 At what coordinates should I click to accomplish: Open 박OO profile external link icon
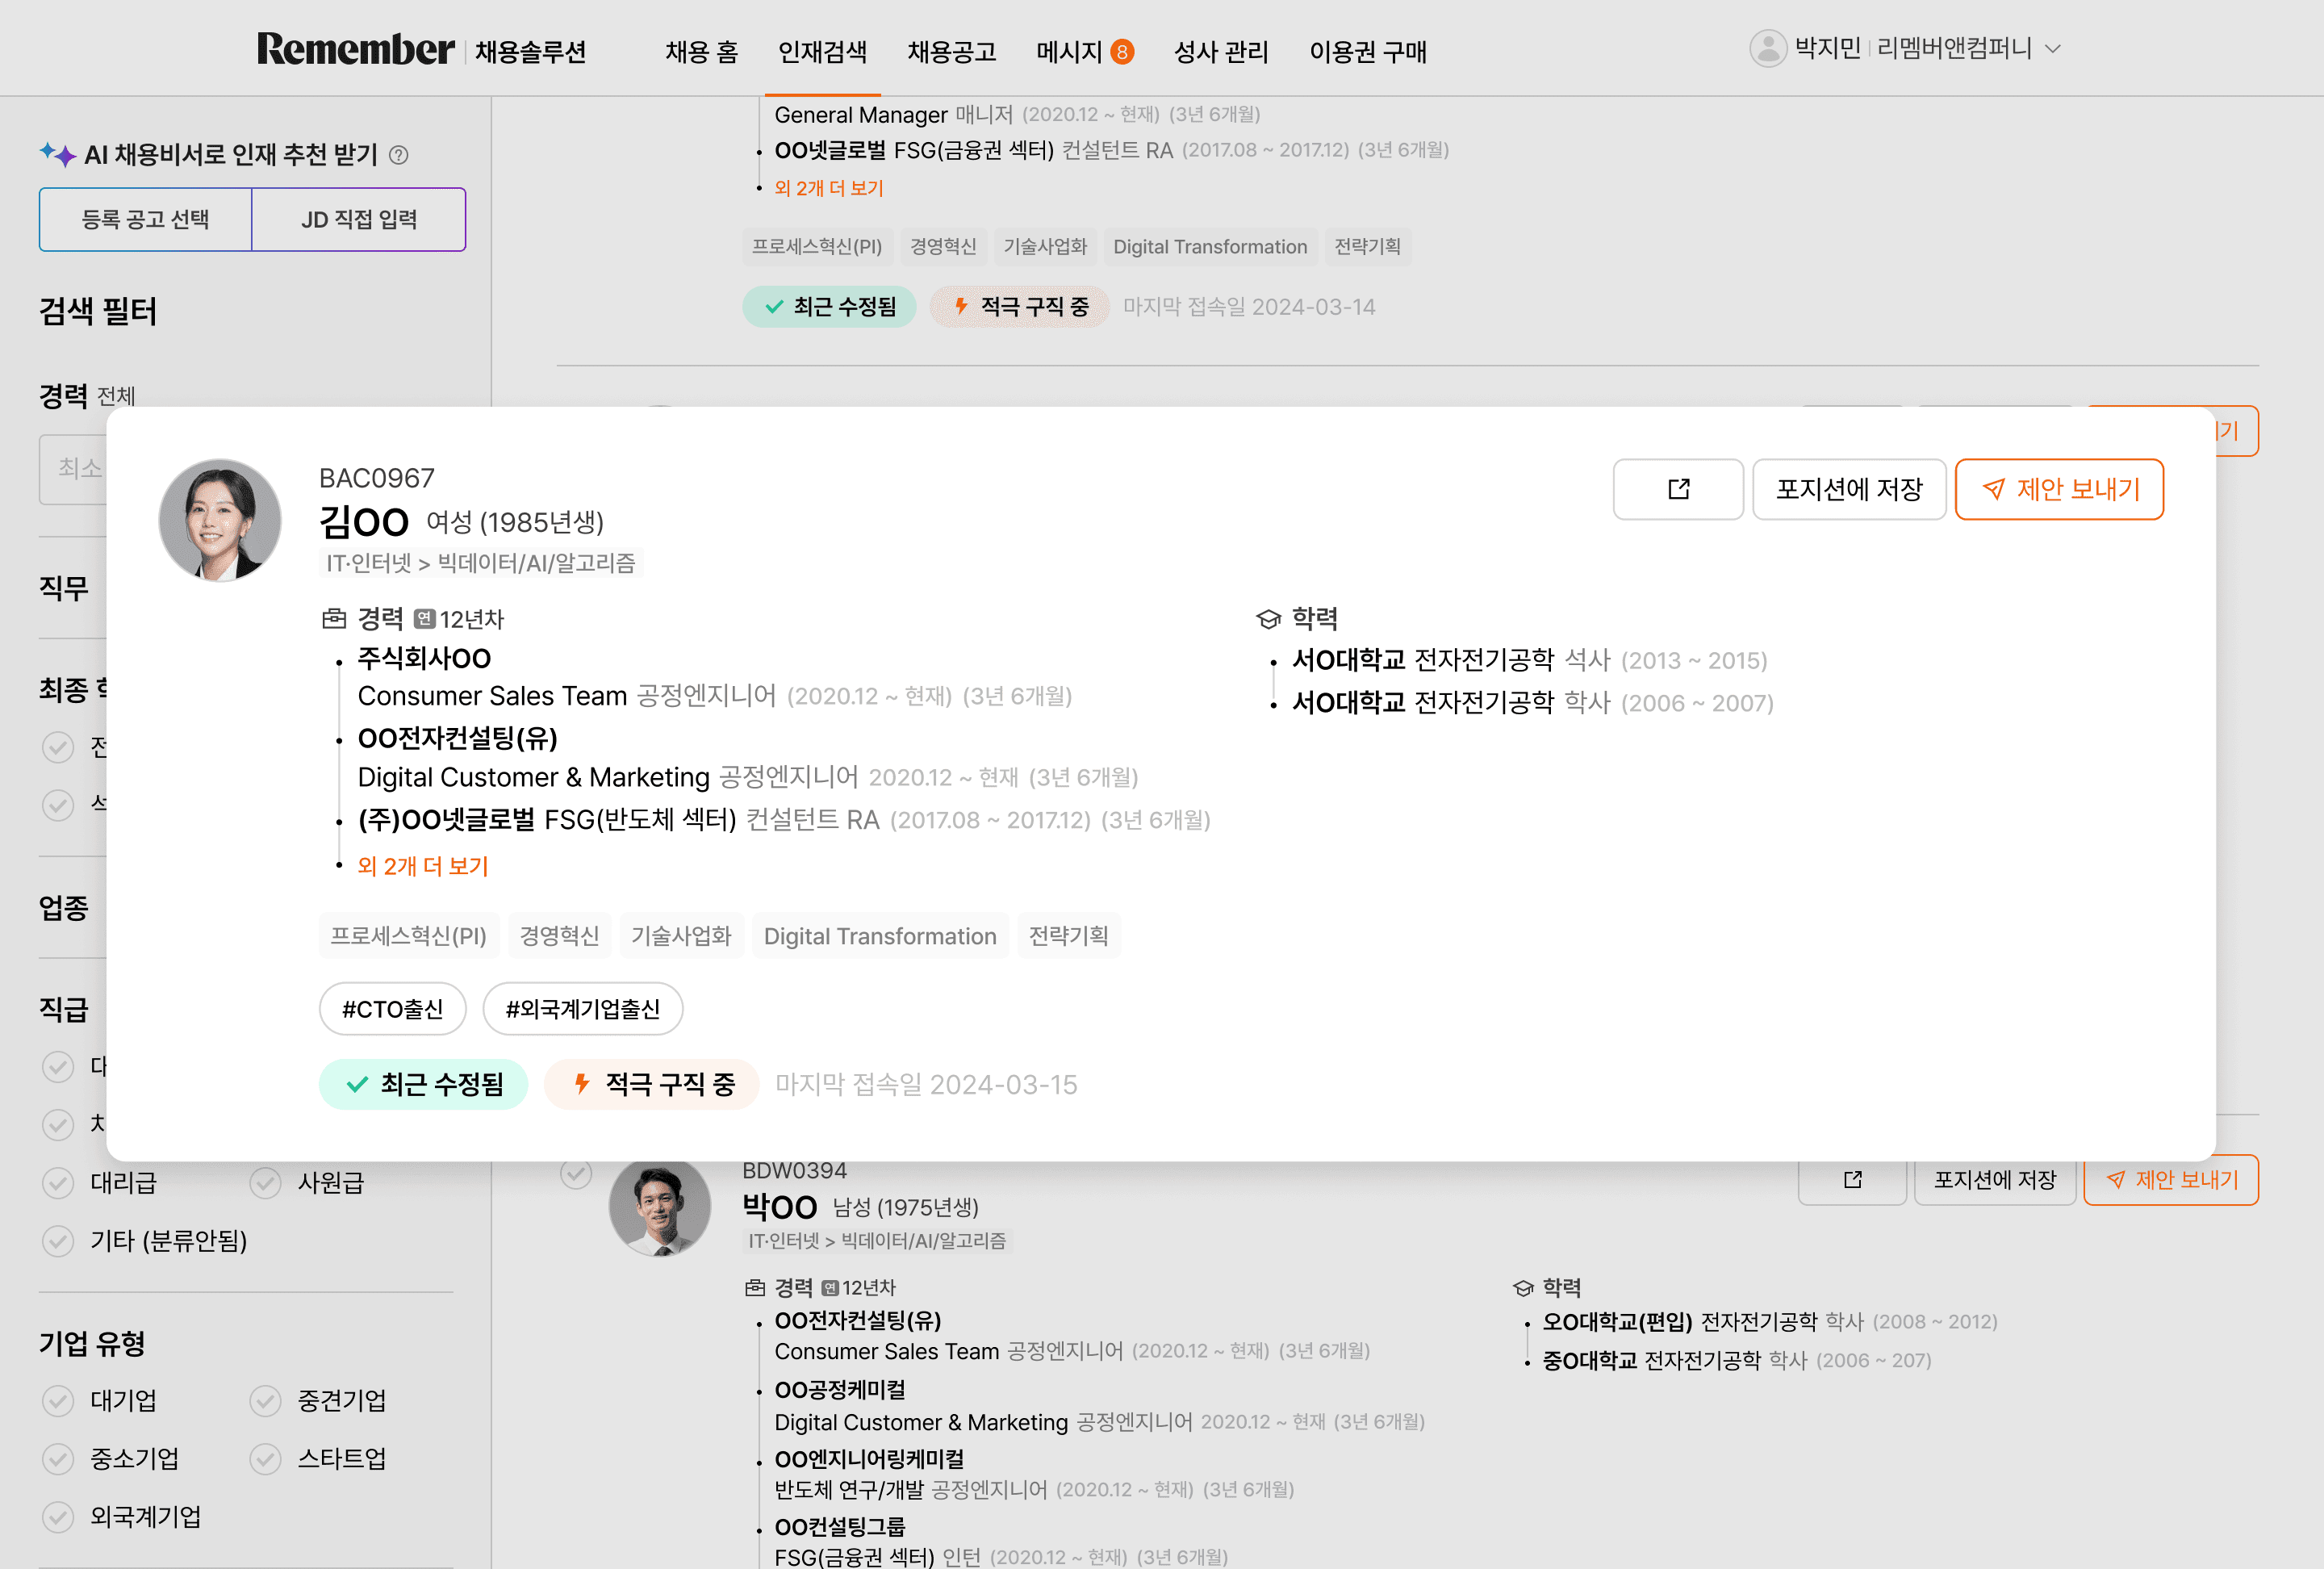tap(1851, 1180)
